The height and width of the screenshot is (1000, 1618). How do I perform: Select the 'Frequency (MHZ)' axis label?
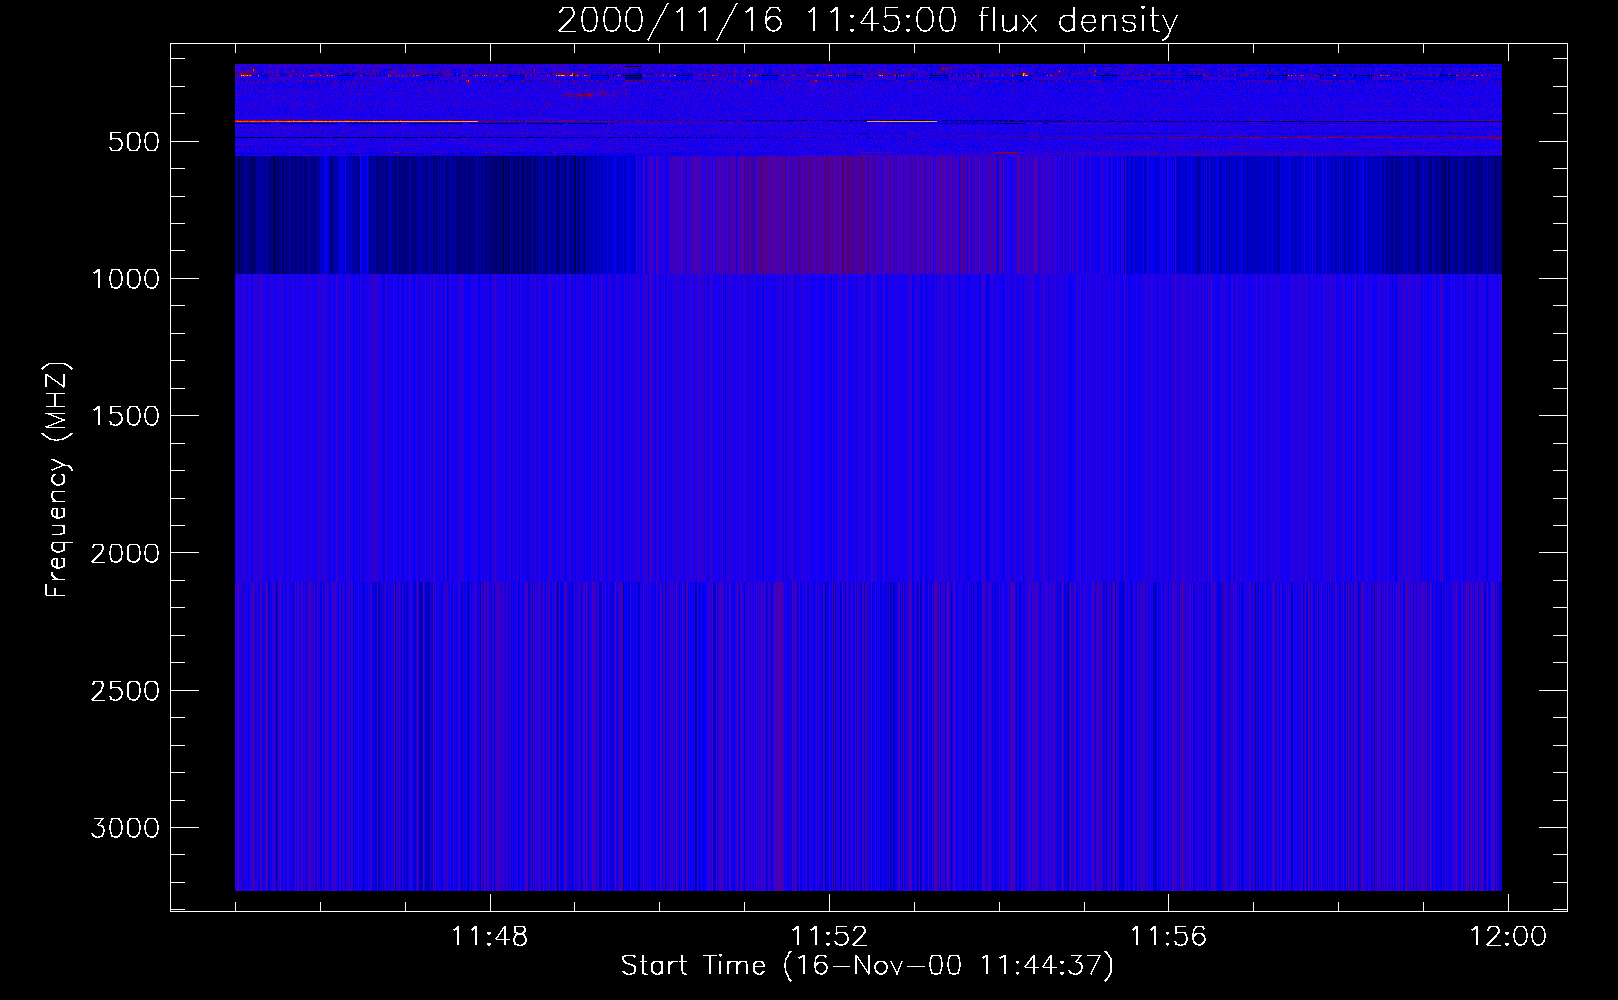(58, 479)
